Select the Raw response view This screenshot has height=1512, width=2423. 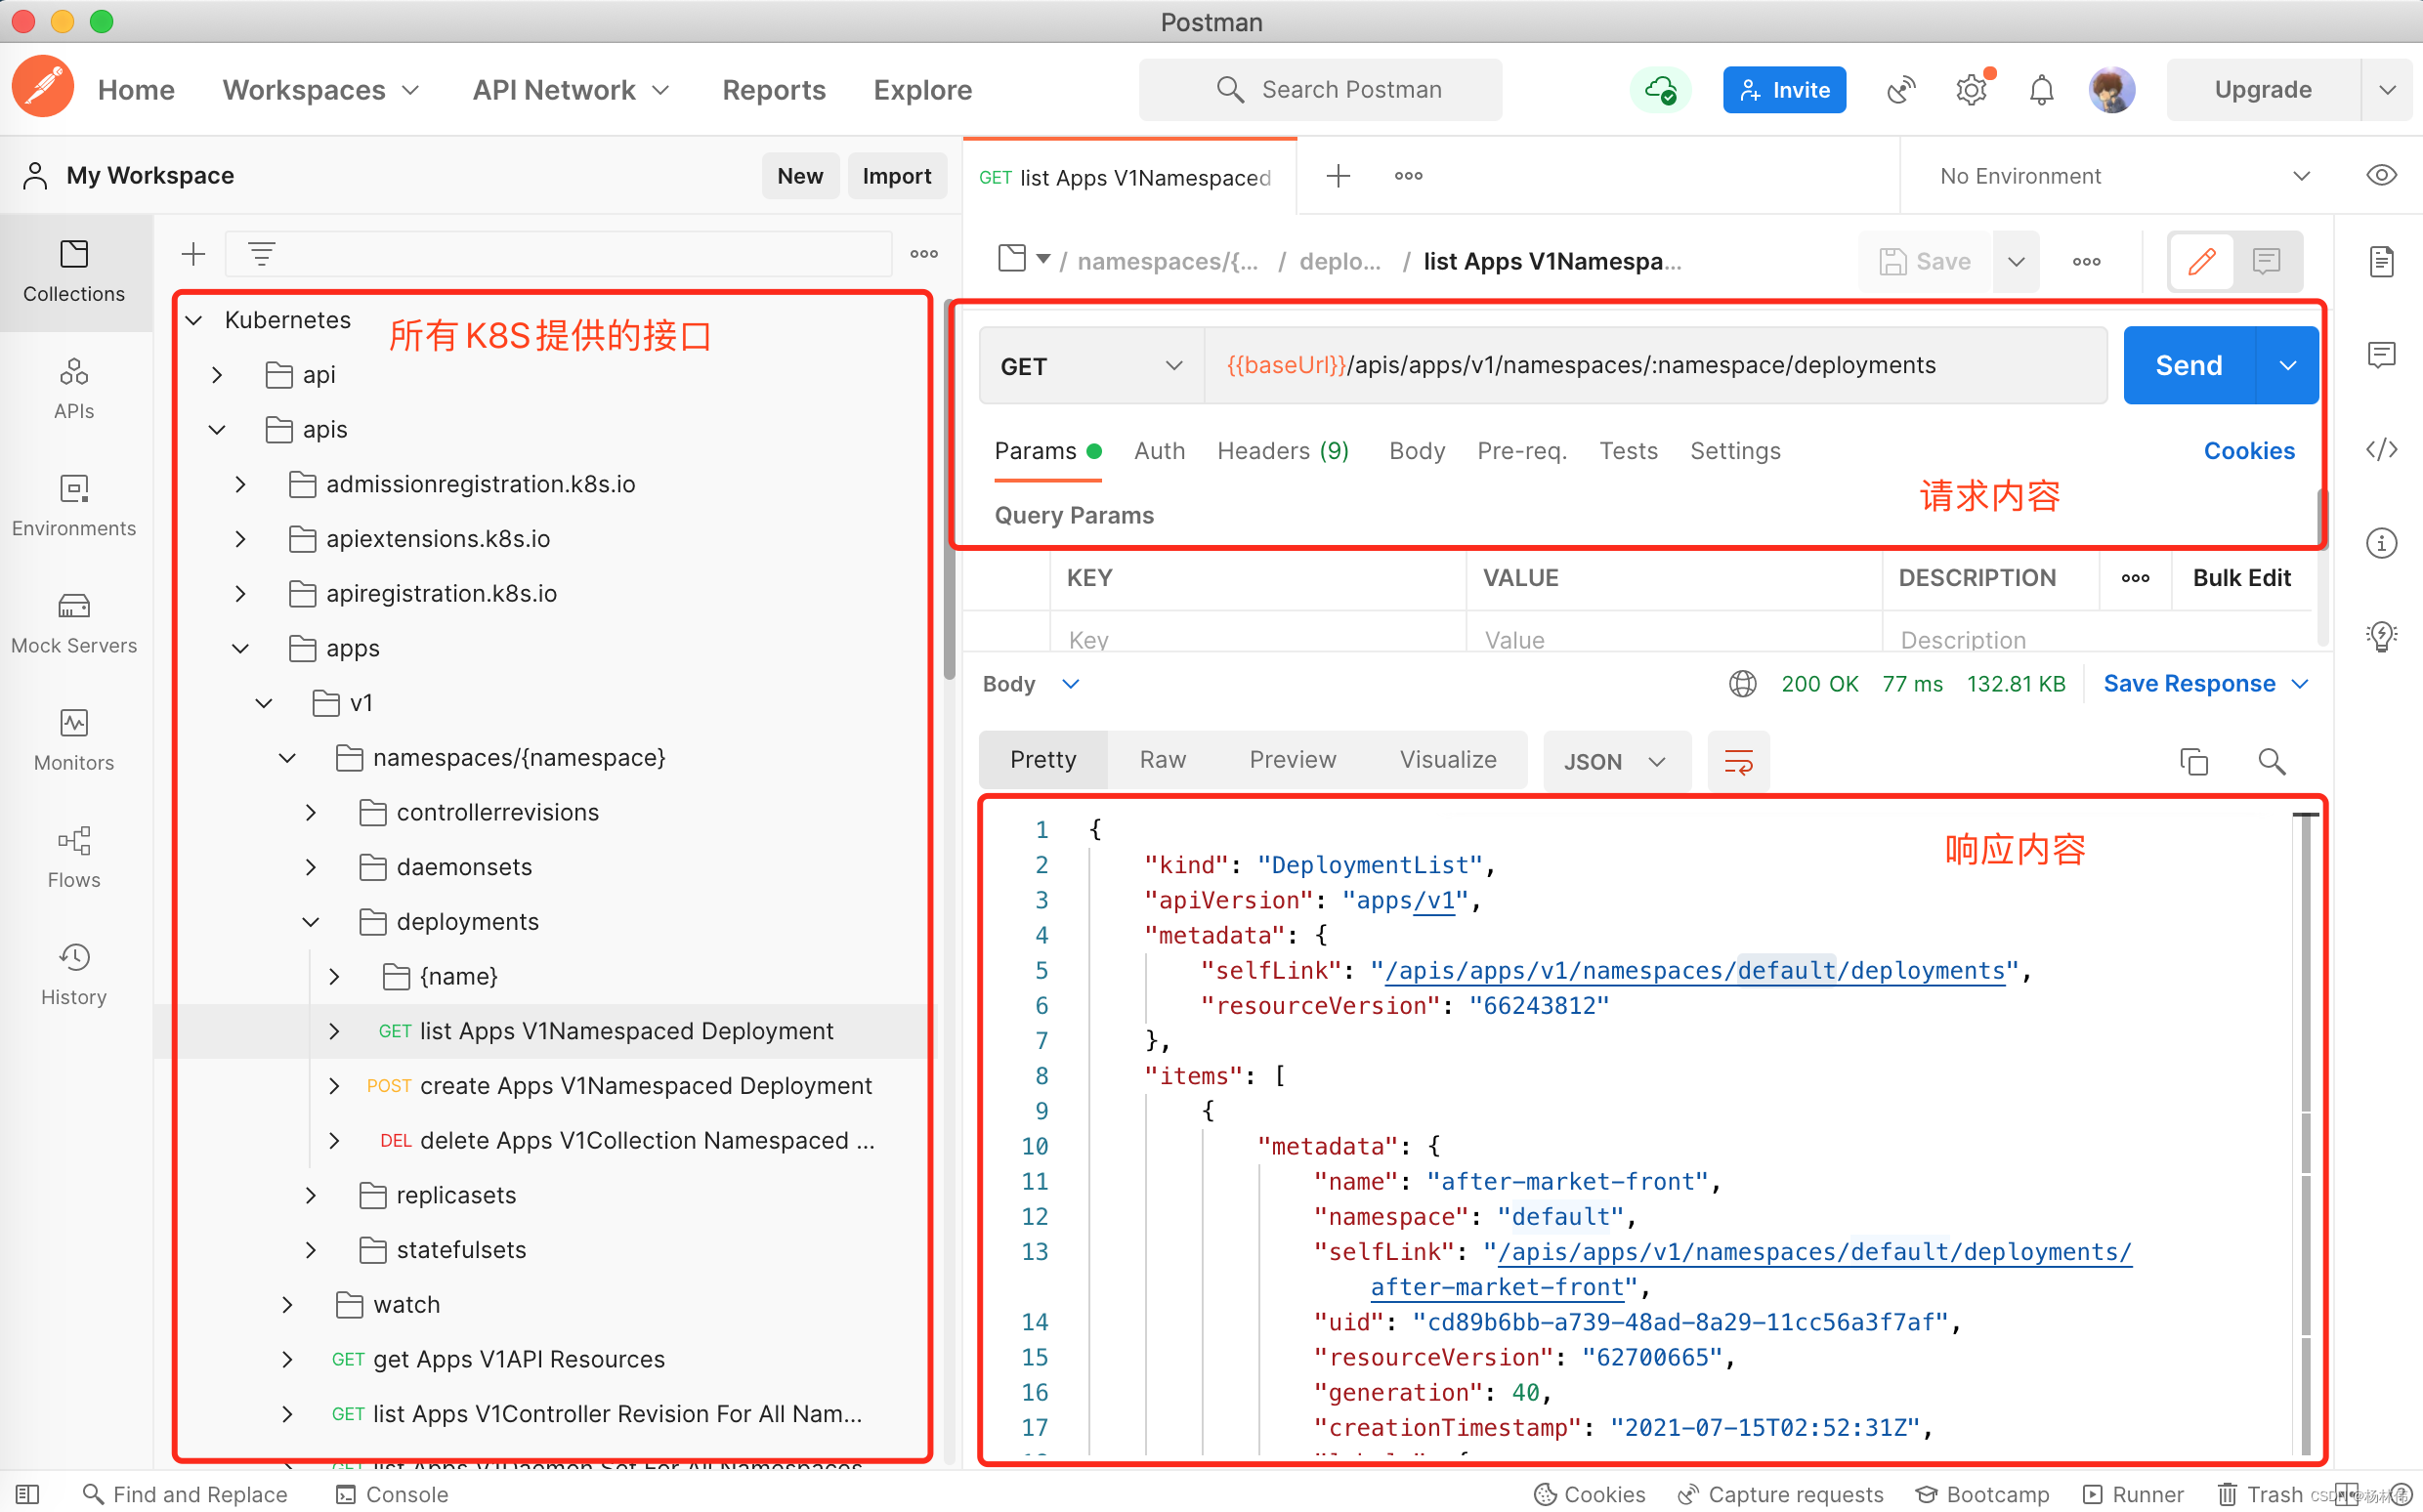[1162, 760]
